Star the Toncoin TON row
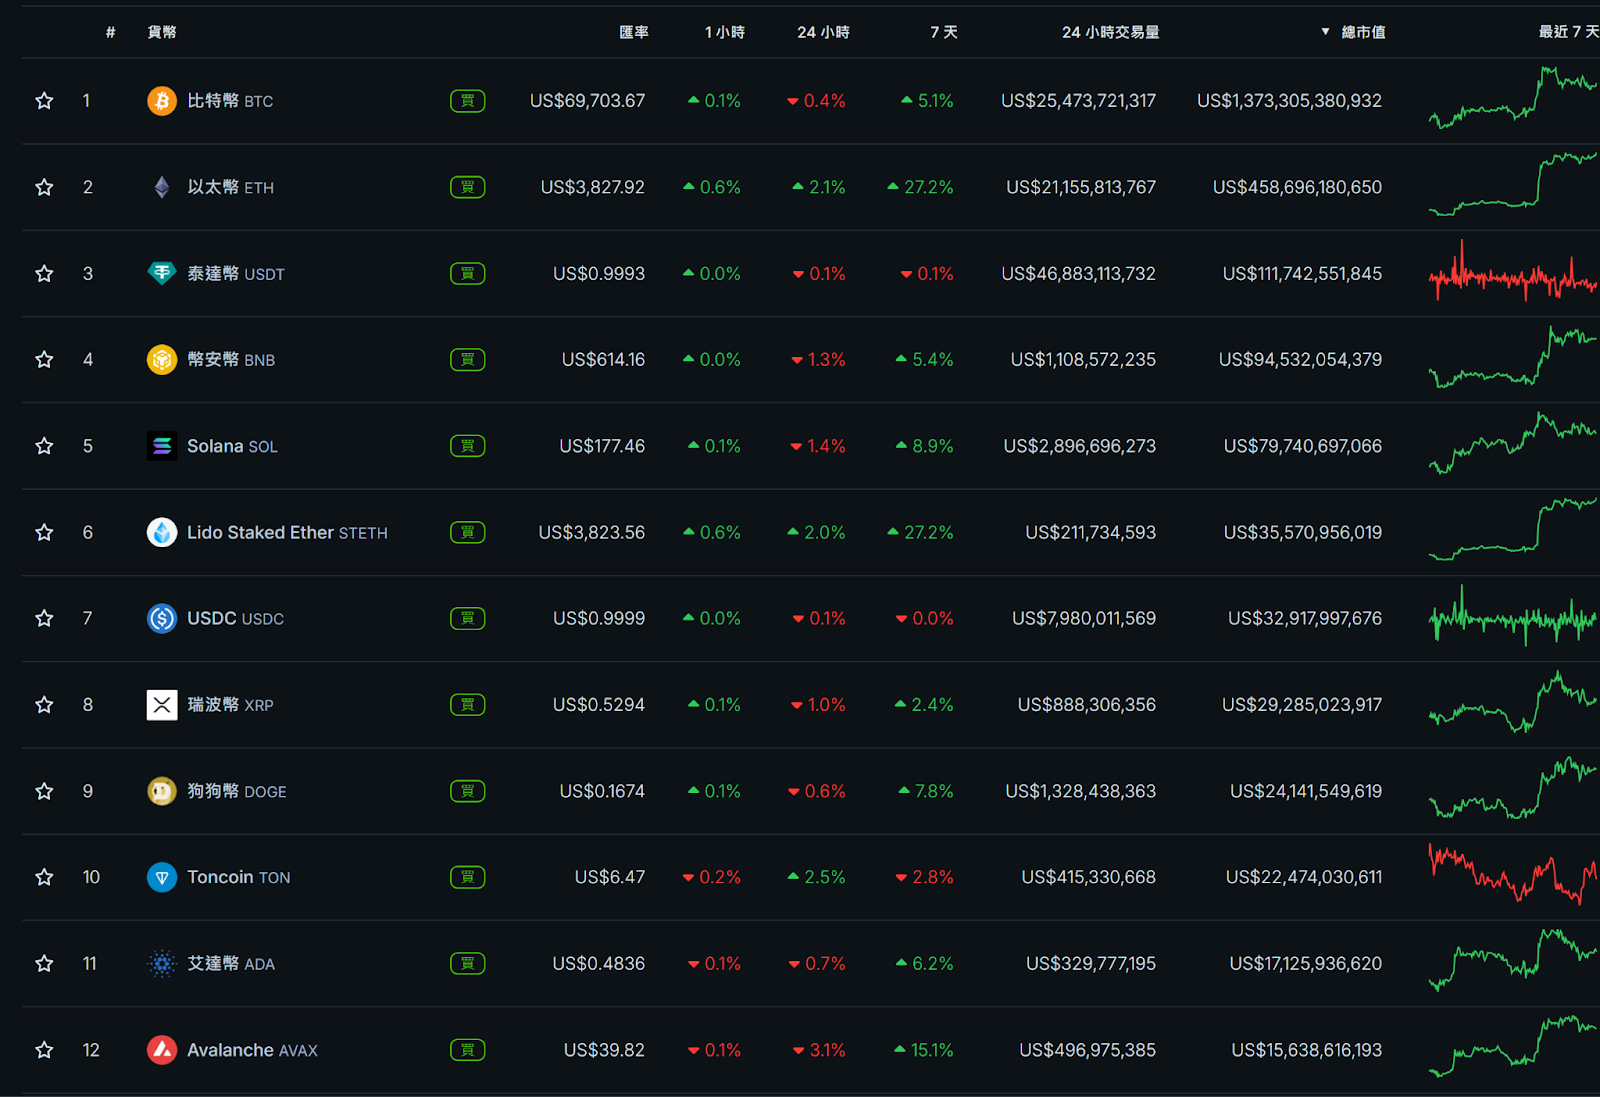The image size is (1600, 1097). [x=44, y=877]
